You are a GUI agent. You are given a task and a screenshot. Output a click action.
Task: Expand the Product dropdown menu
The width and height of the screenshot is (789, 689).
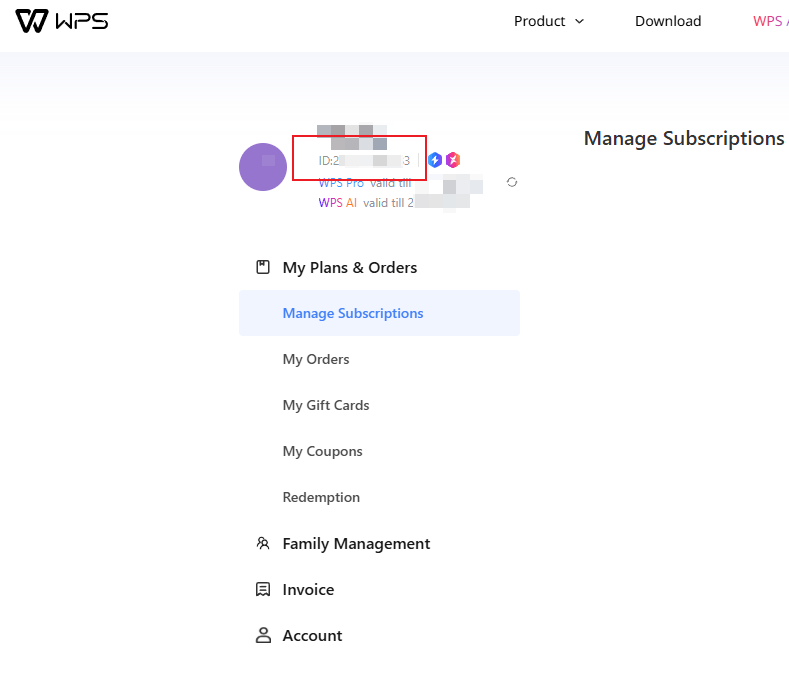point(548,21)
